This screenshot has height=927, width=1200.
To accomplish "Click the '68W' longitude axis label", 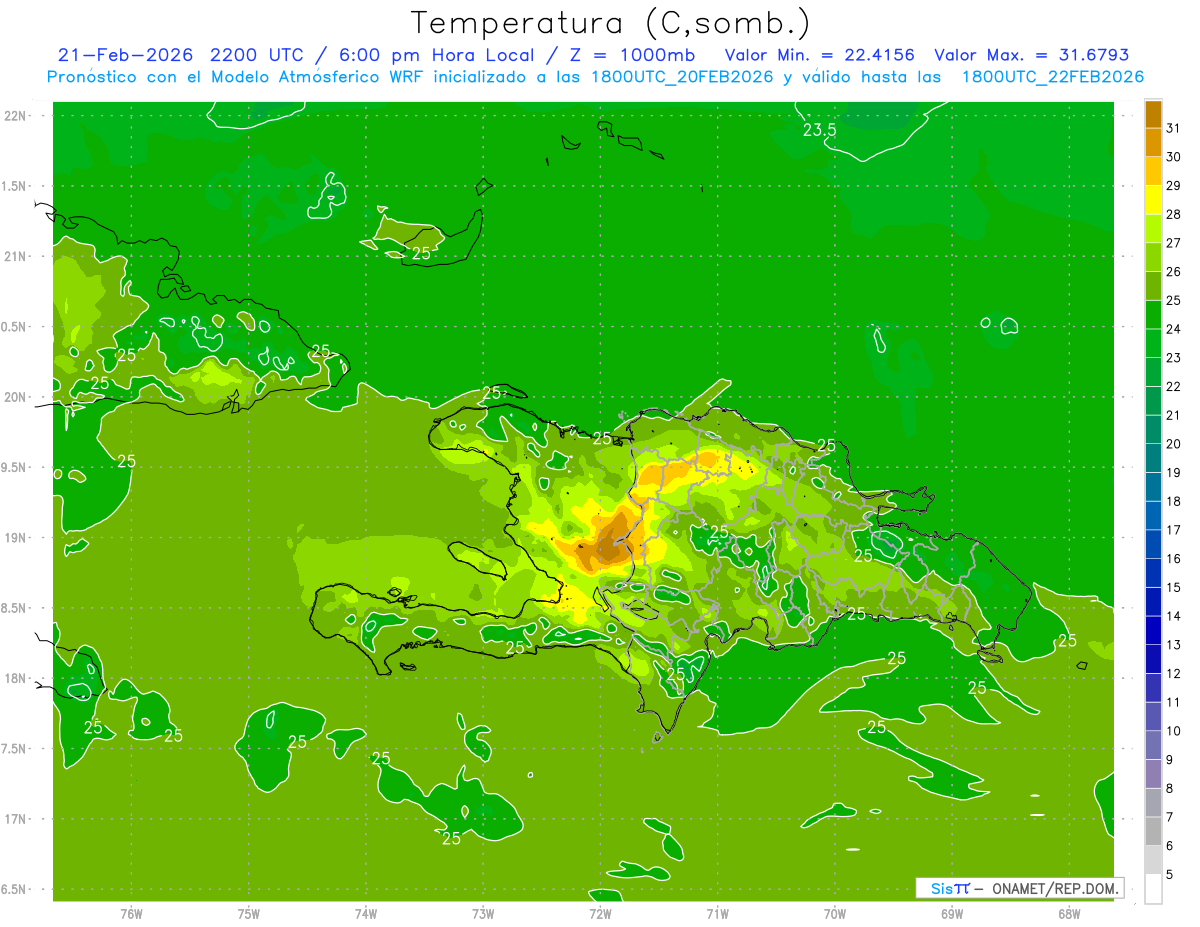I will [1068, 914].
